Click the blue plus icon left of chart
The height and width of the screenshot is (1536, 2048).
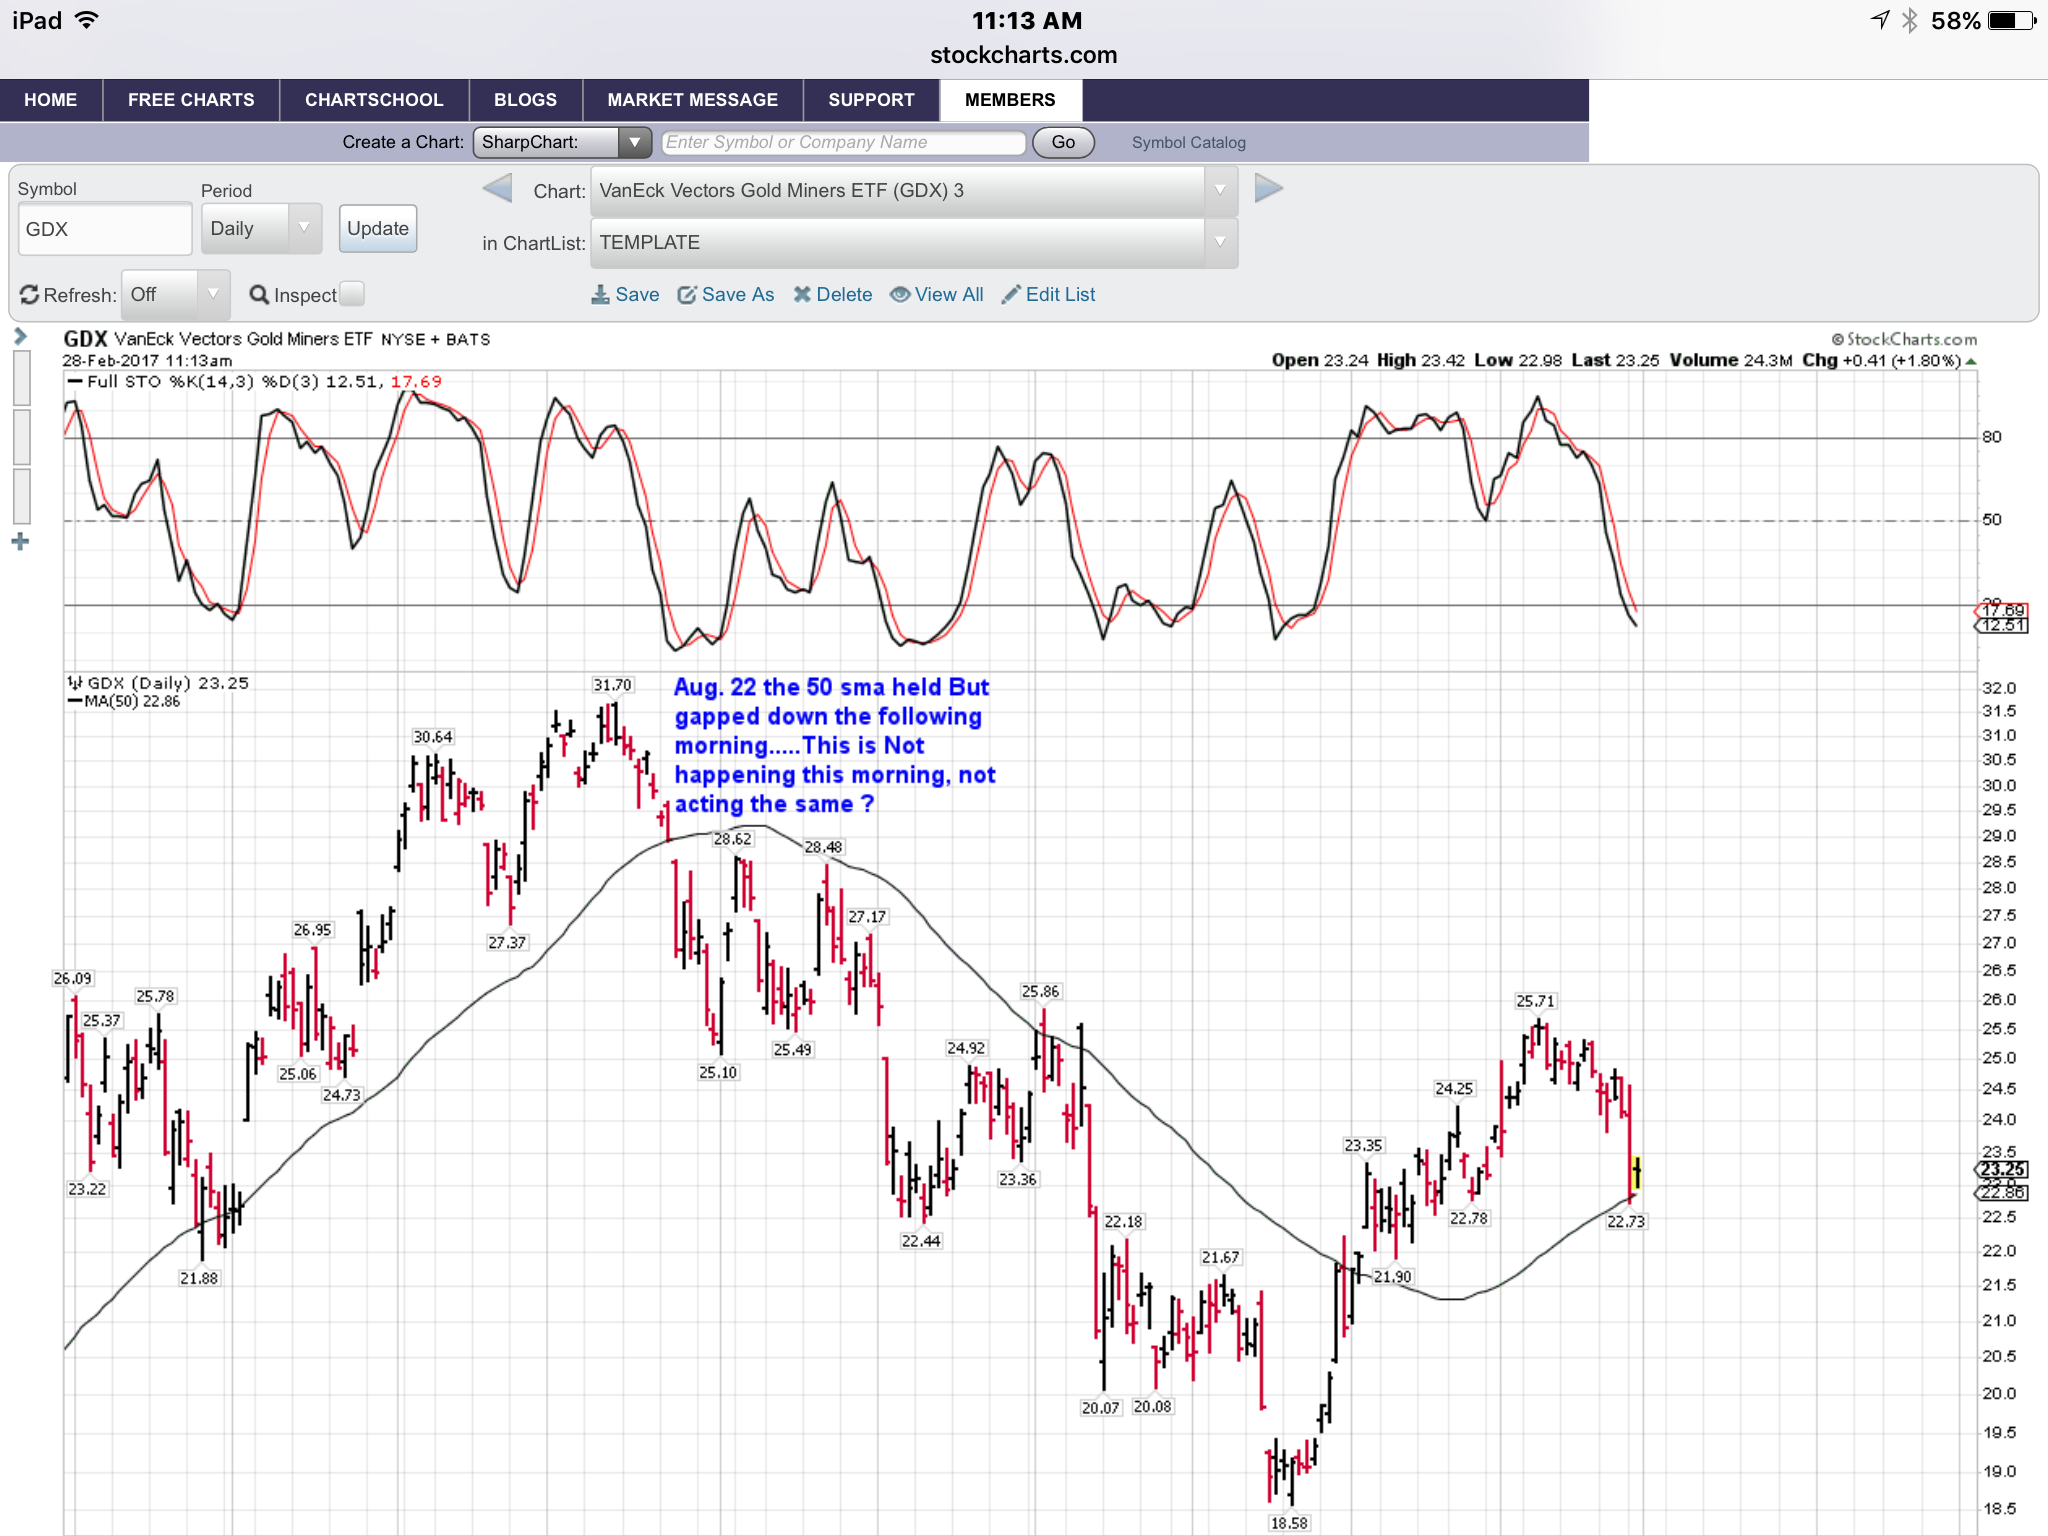click(20, 542)
